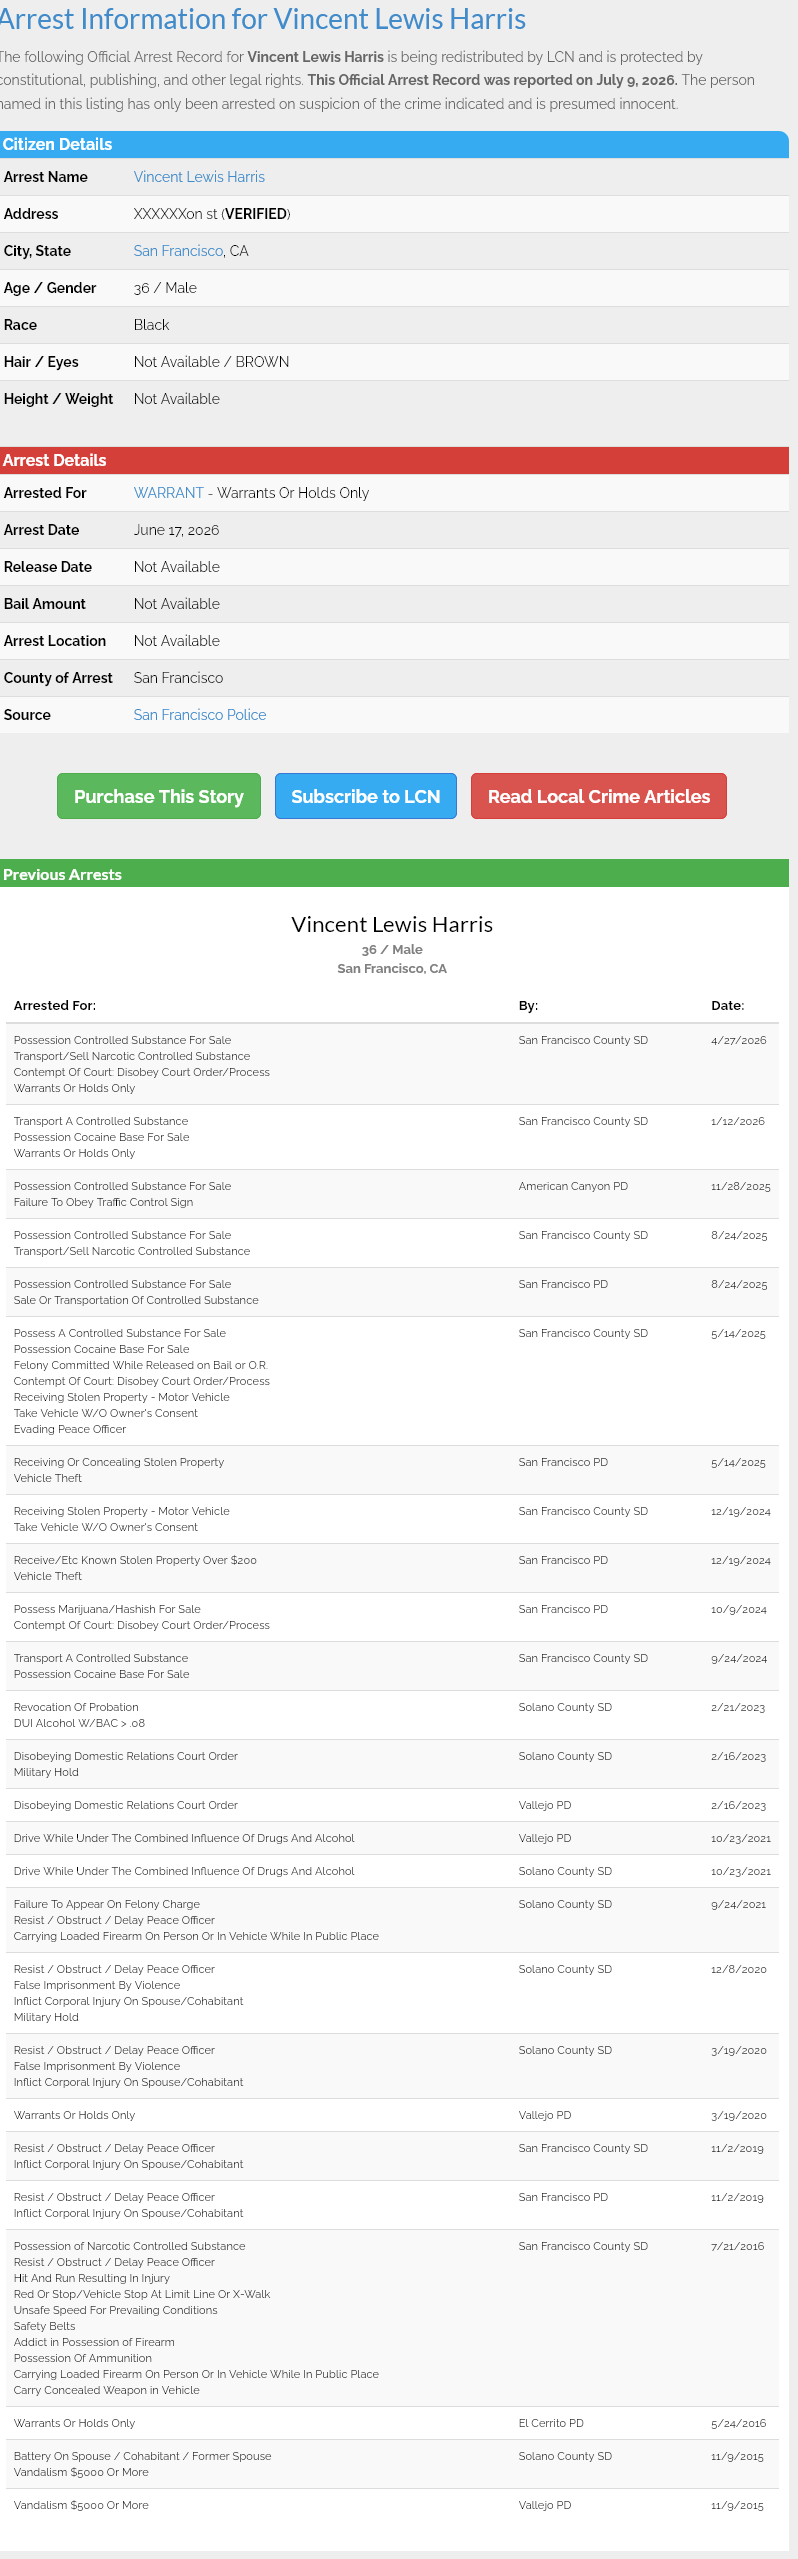Click the Vandalism $5000 Or More Vallejo PD row
The image size is (798, 2559).
(x=394, y=2505)
